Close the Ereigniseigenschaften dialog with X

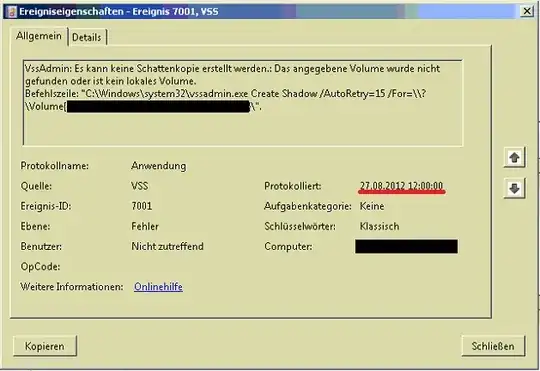527,11
